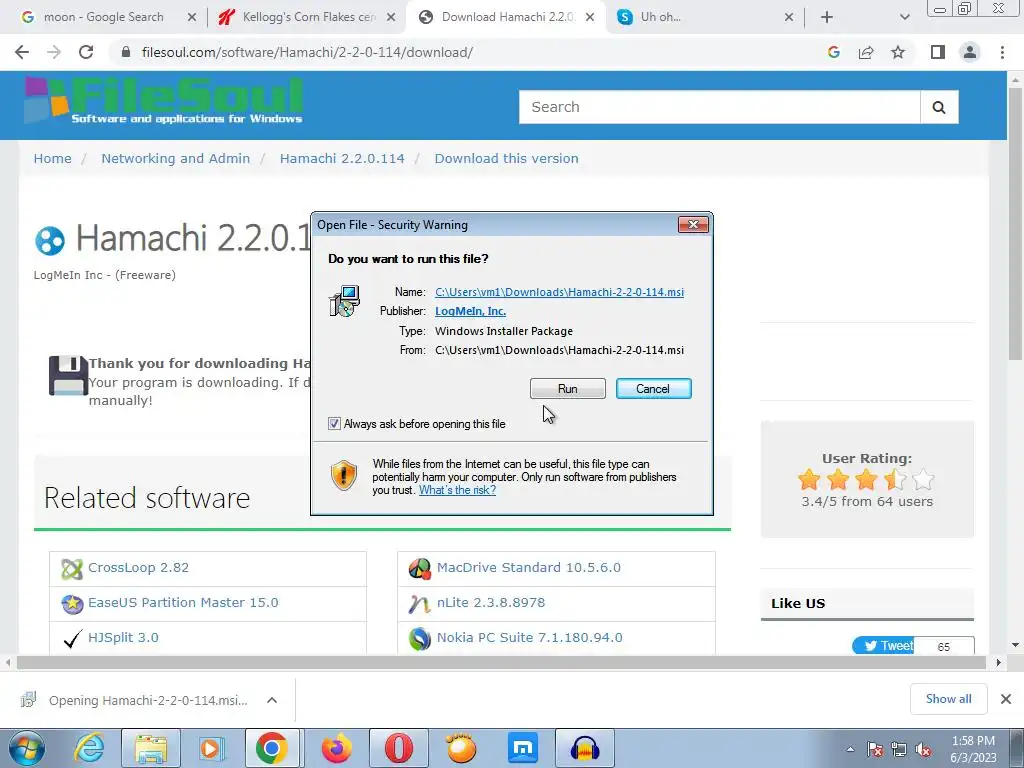Image resolution: width=1024 pixels, height=768 pixels.
Task: Click the horizontal page scrollbar
Action: point(501,662)
